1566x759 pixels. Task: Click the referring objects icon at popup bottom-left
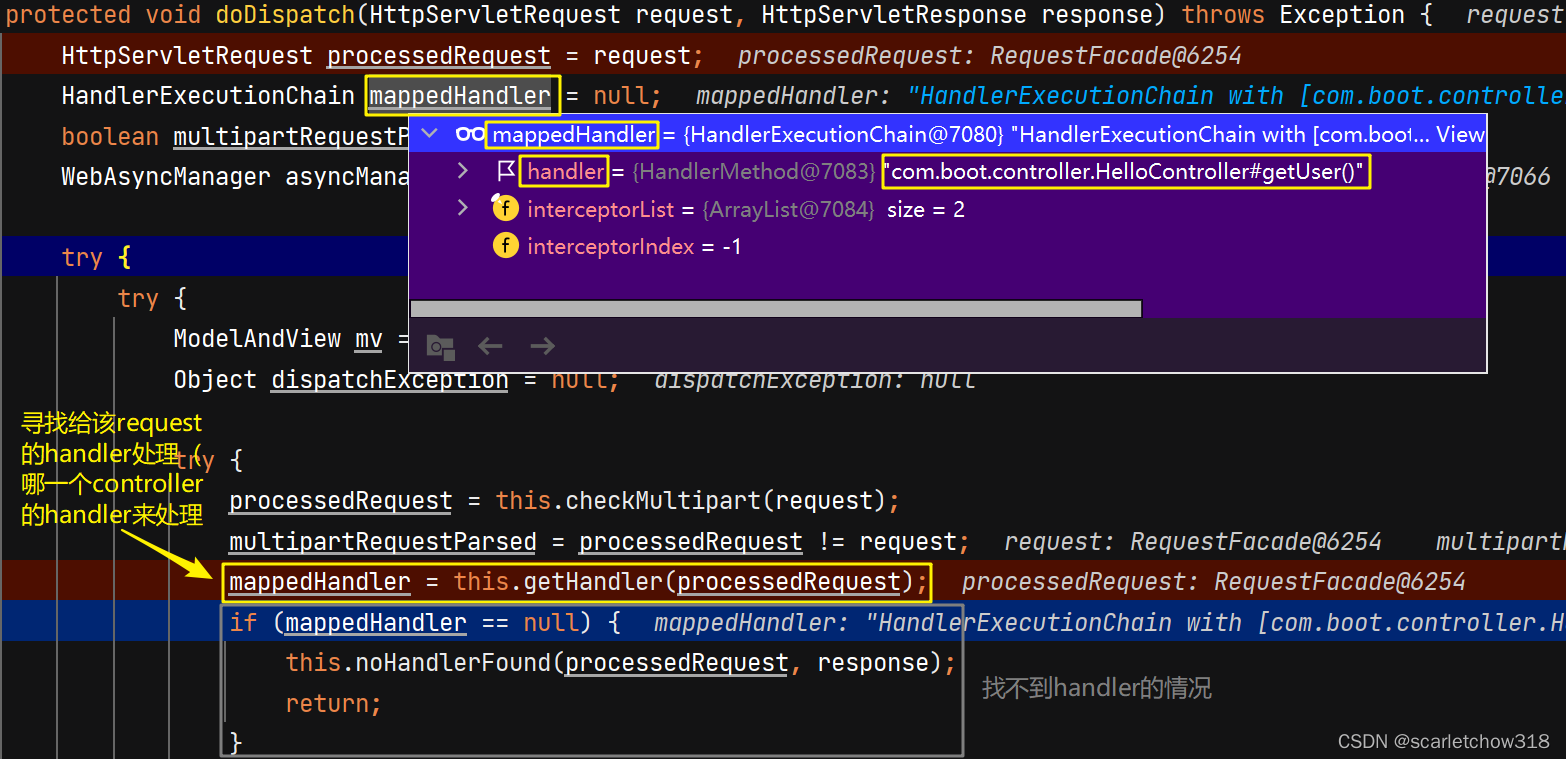[439, 345]
